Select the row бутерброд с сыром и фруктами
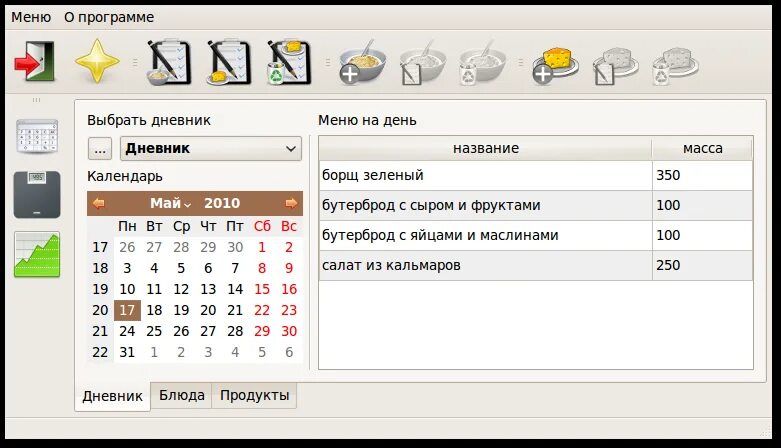The width and height of the screenshot is (781, 448). click(536, 205)
